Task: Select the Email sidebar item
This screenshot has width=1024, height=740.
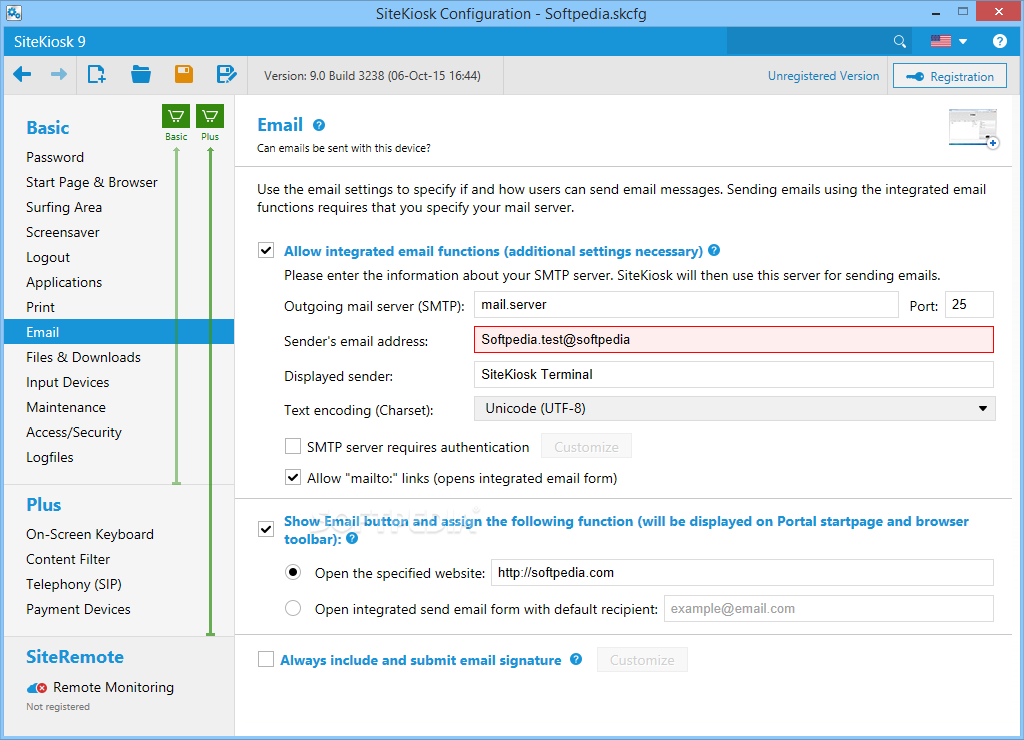Action: [x=119, y=332]
